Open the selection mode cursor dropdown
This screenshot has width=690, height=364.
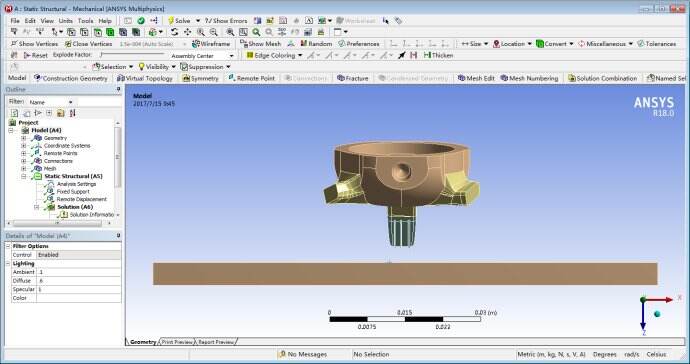57,32
